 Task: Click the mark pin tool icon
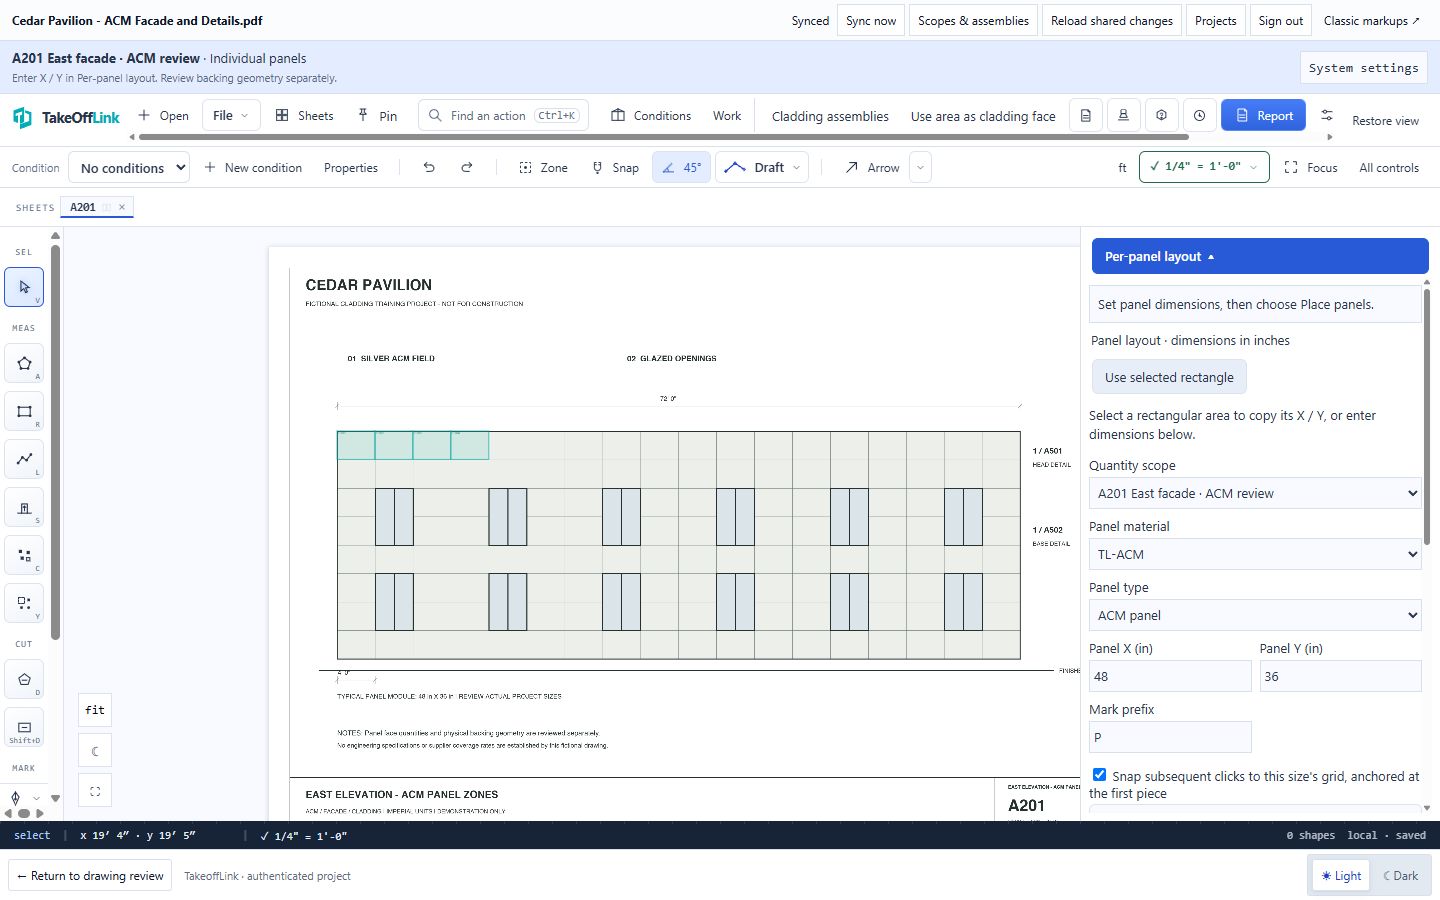[x=15, y=798]
